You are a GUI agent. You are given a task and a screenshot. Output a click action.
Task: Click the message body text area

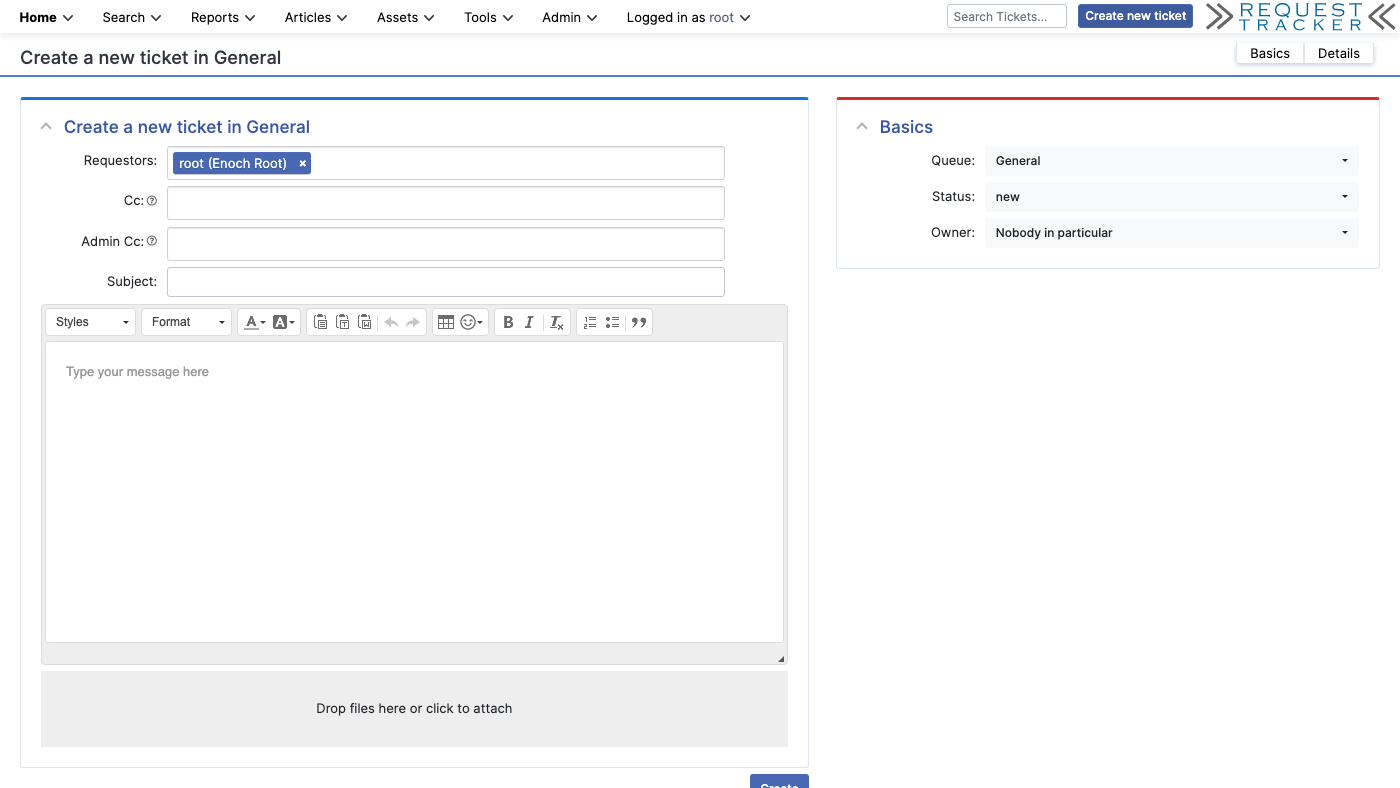(x=414, y=492)
